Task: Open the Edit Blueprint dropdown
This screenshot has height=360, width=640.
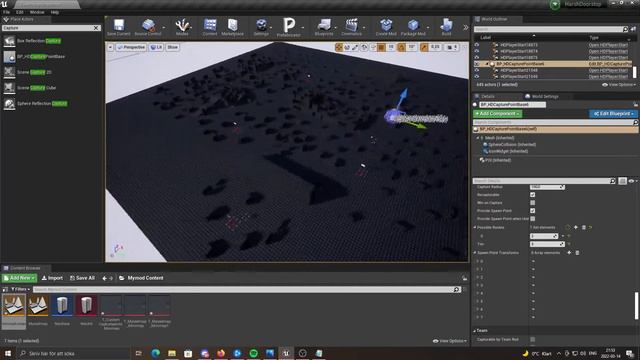Action: [613, 113]
